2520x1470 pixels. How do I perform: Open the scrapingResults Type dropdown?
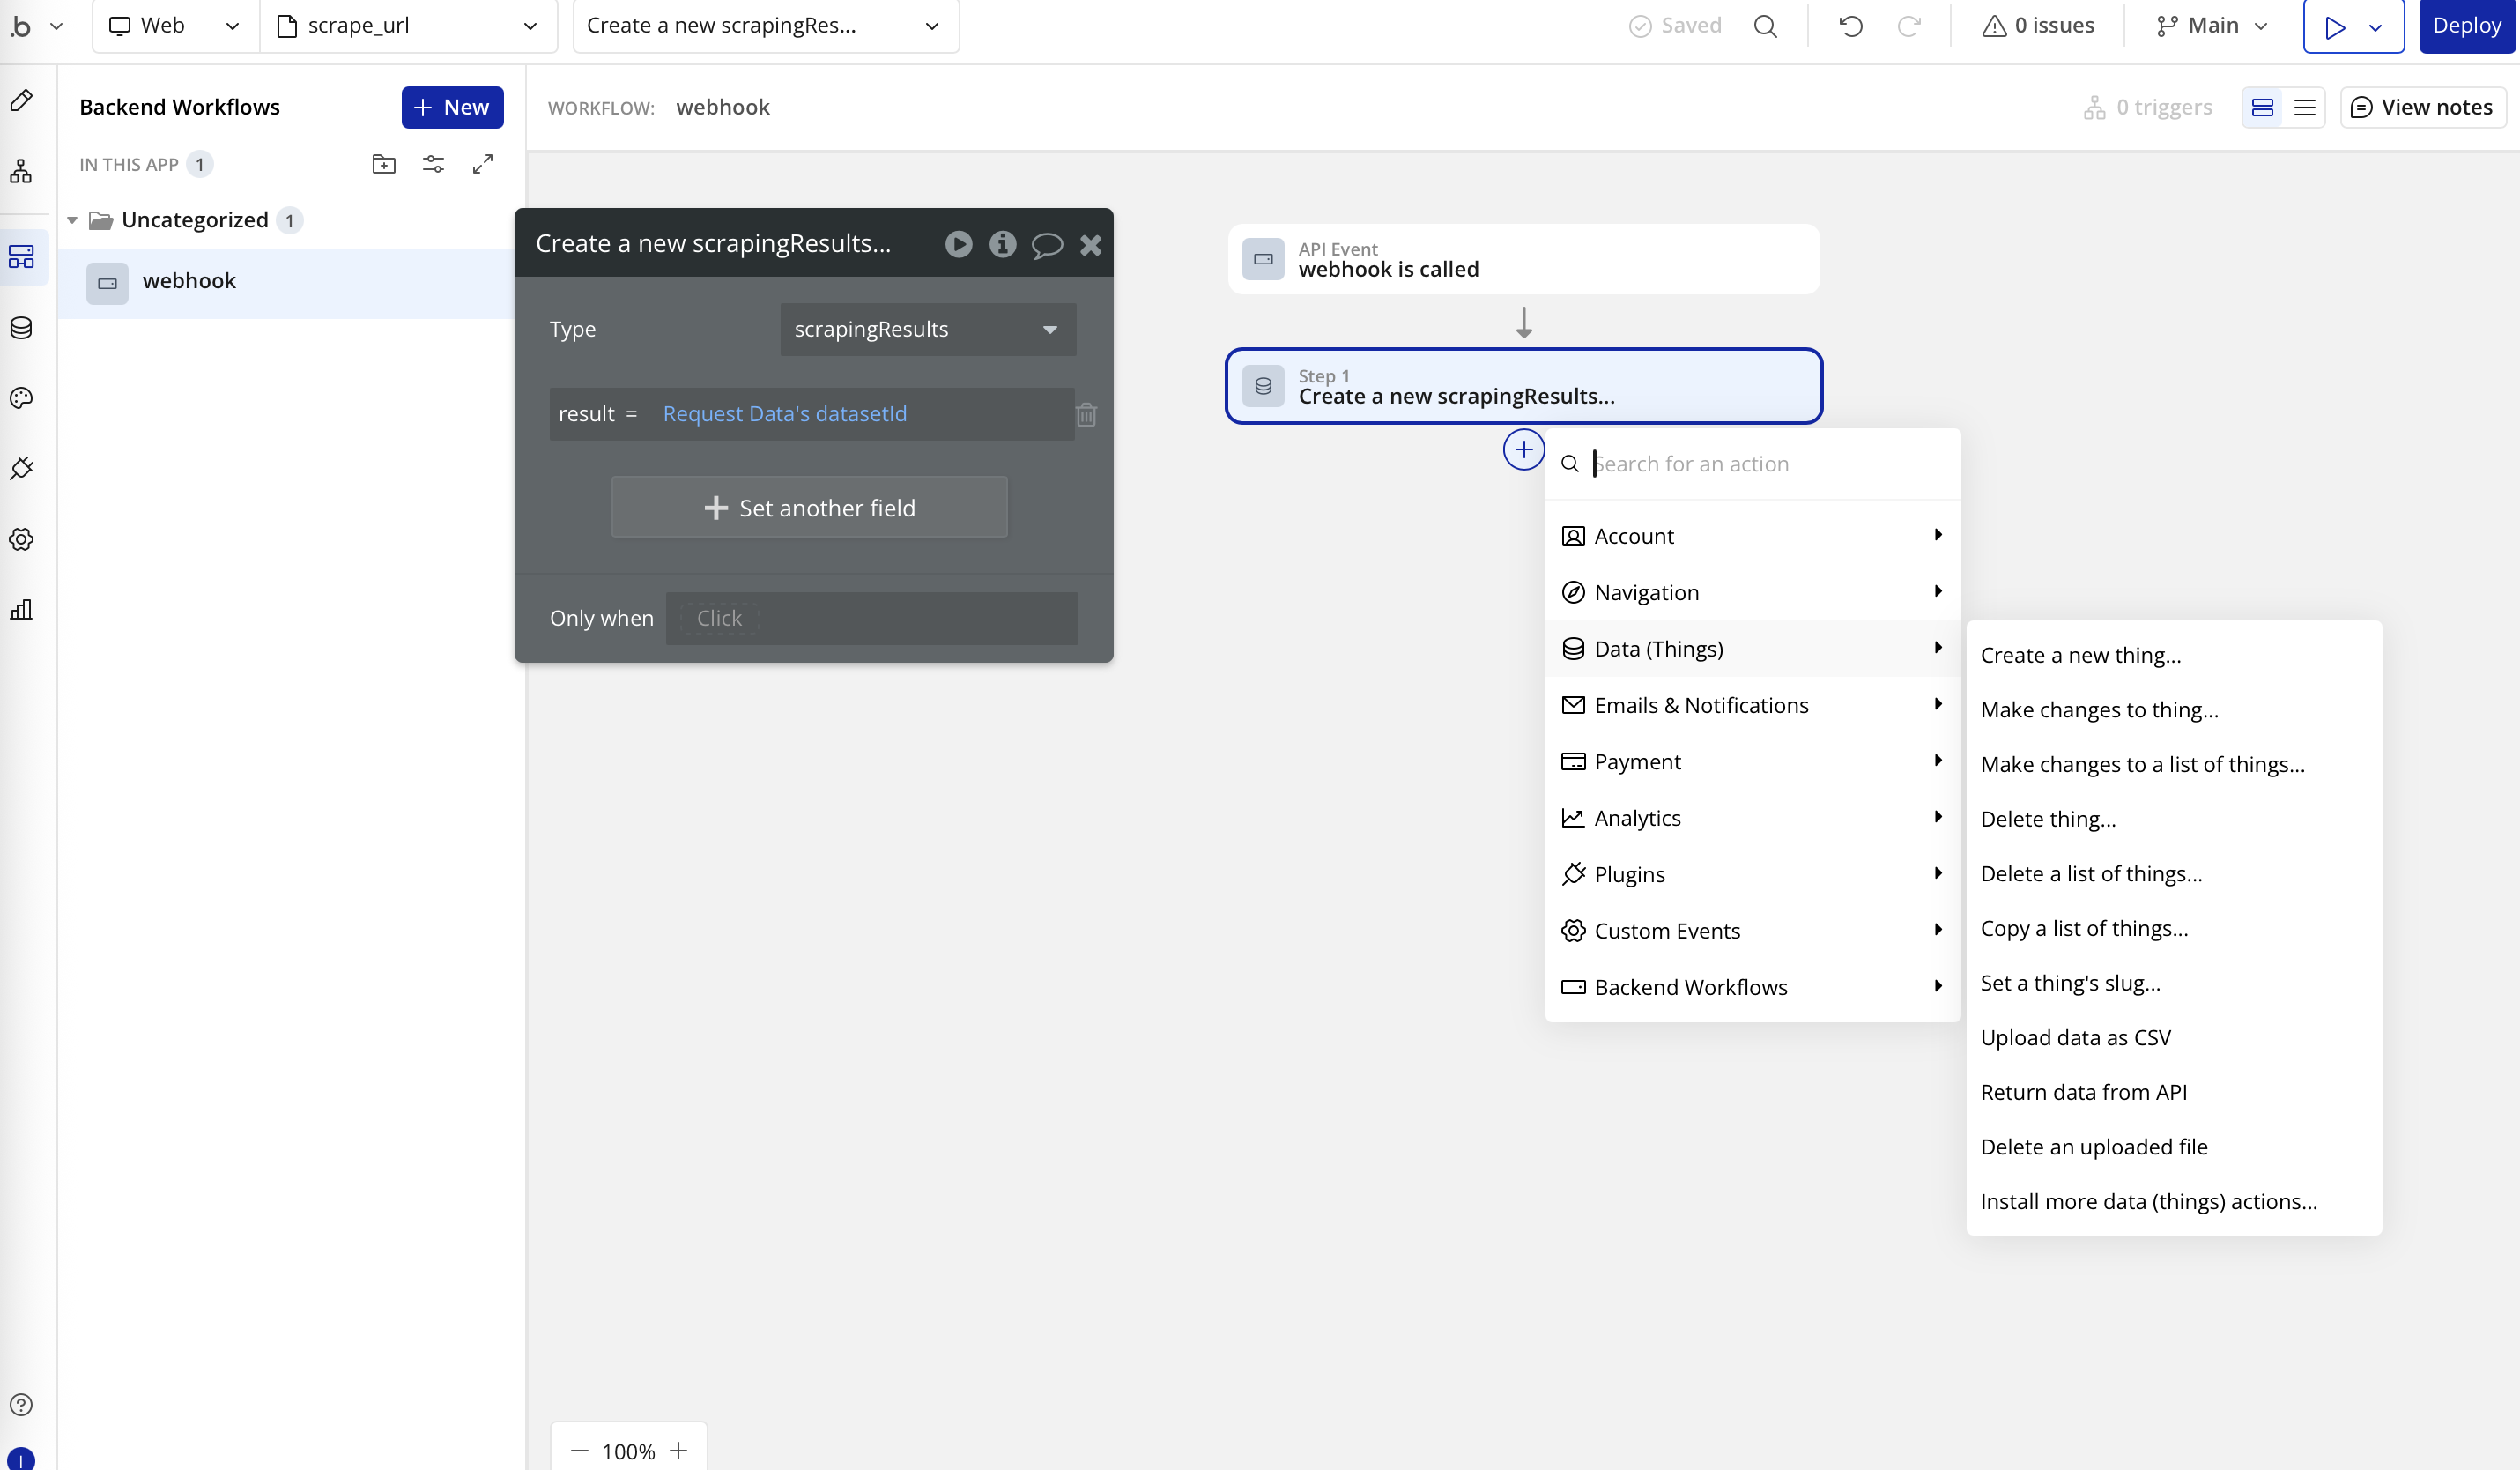[927, 329]
